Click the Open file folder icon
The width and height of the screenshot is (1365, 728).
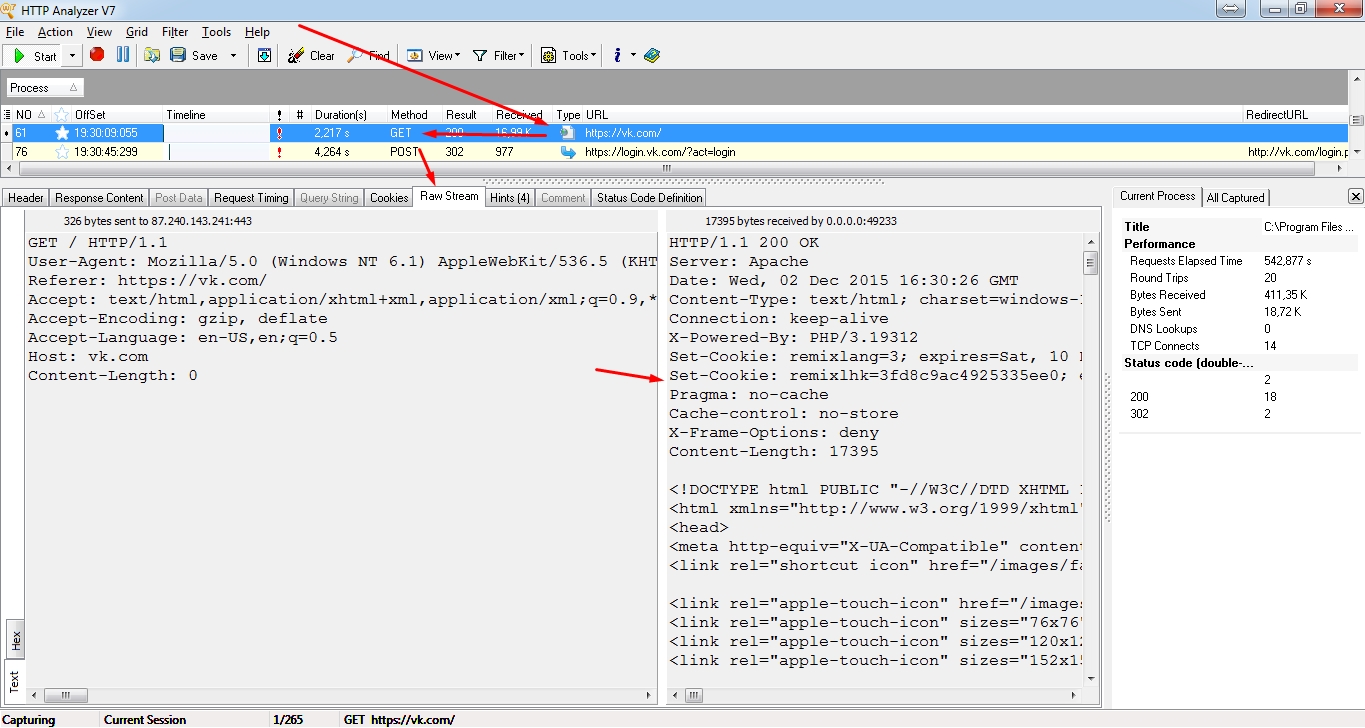tap(152, 55)
